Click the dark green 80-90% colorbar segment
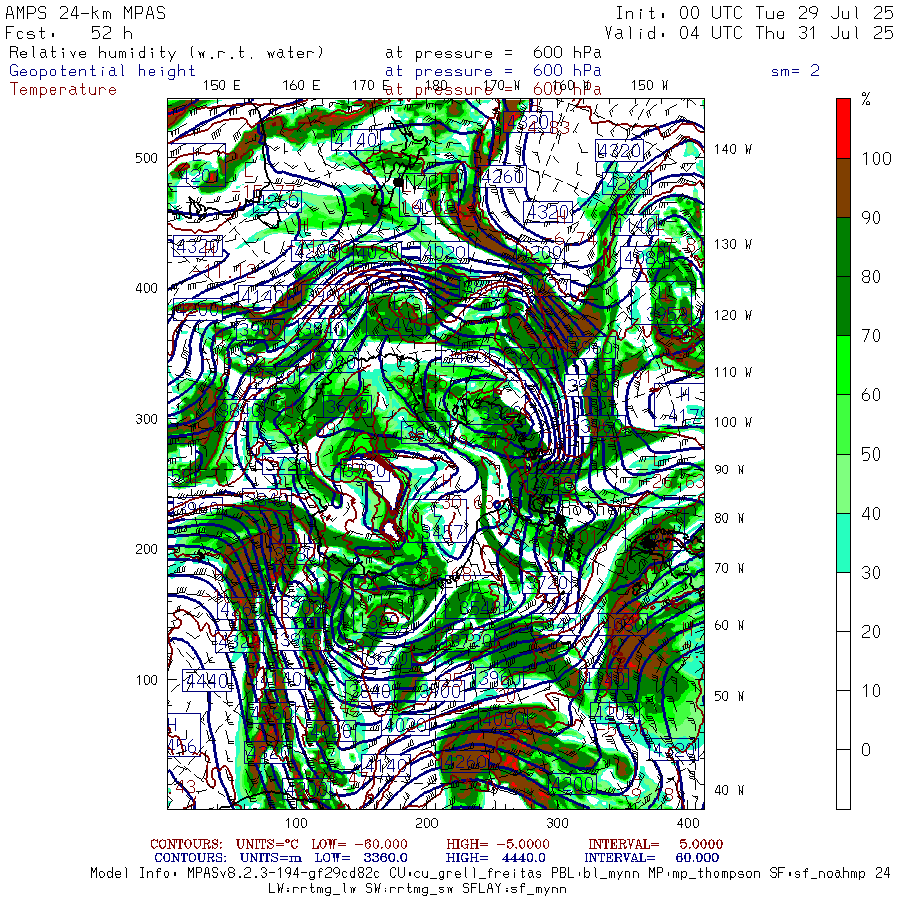Viewport: 900px width, 900px height. pos(843,247)
